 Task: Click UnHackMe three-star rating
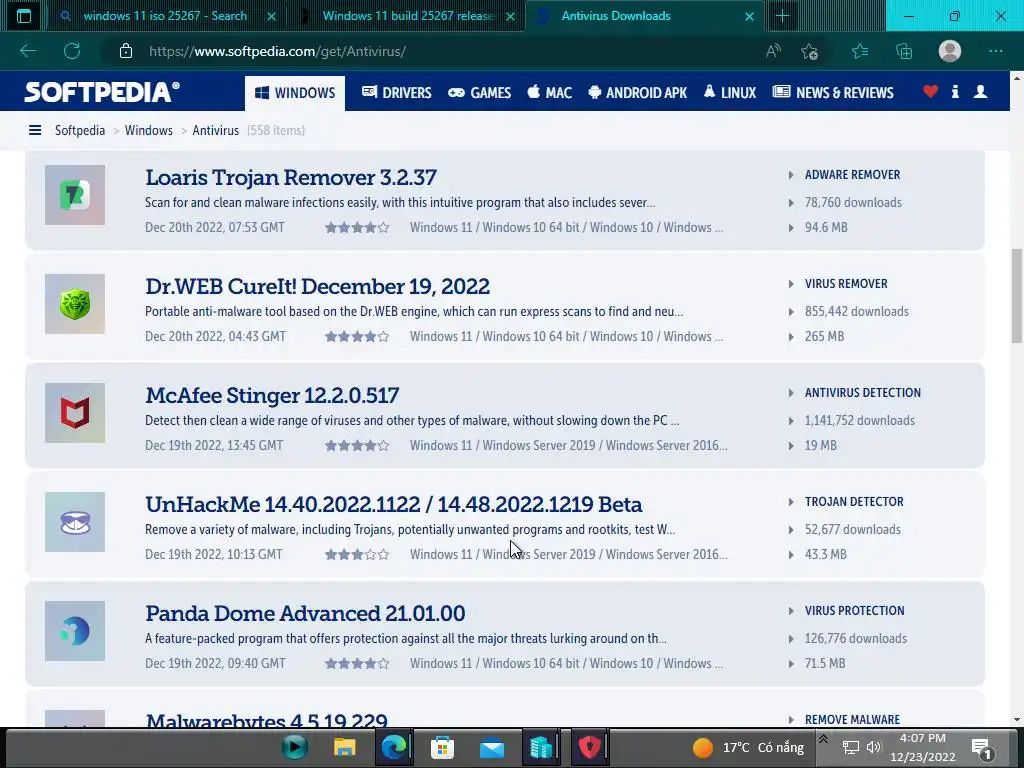[357, 554]
